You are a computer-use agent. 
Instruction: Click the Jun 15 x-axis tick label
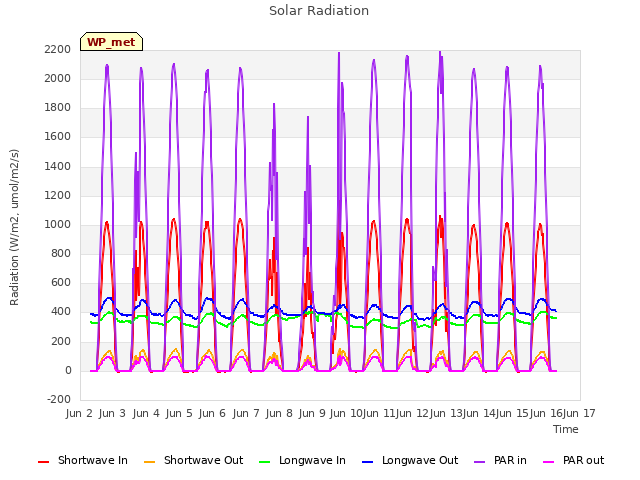click(x=512, y=413)
